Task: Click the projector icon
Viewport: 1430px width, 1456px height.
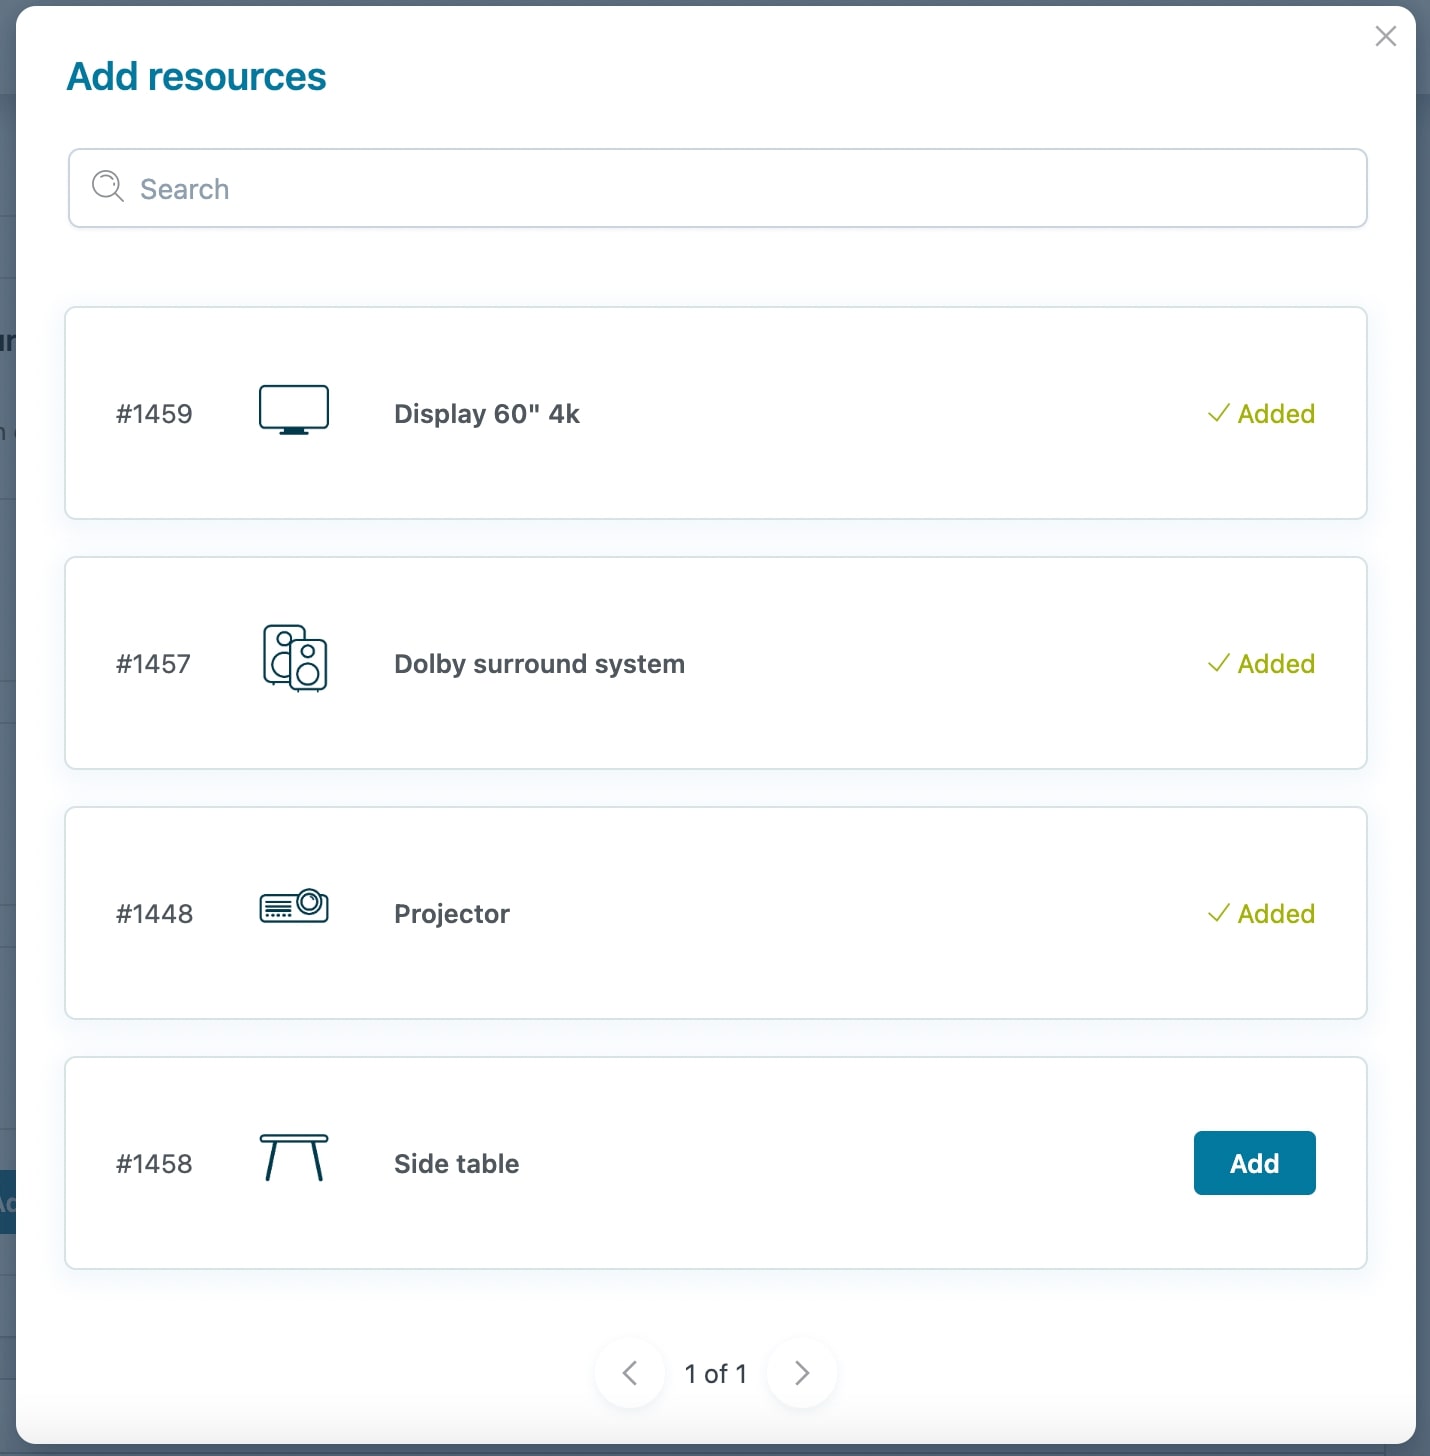Action: [x=294, y=906]
